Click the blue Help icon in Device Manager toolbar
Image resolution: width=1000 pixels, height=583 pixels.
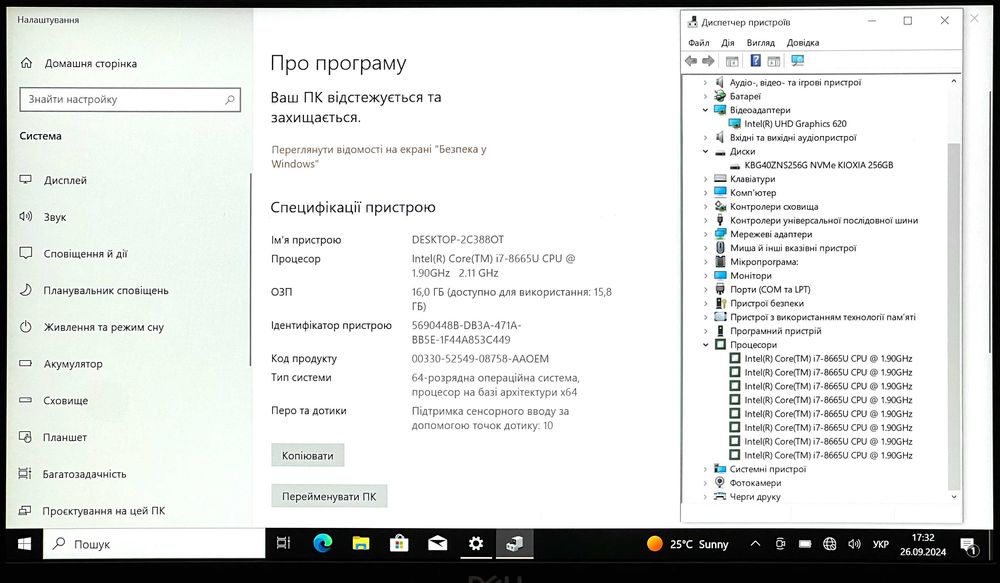pyautogui.click(x=755, y=61)
